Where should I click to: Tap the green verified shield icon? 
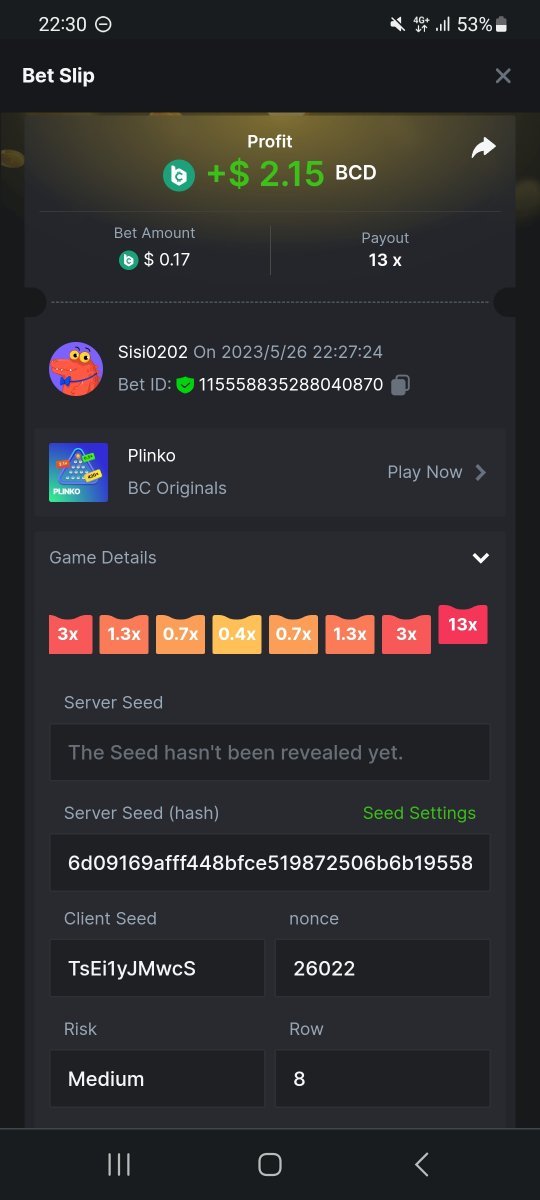pyautogui.click(x=185, y=384)
